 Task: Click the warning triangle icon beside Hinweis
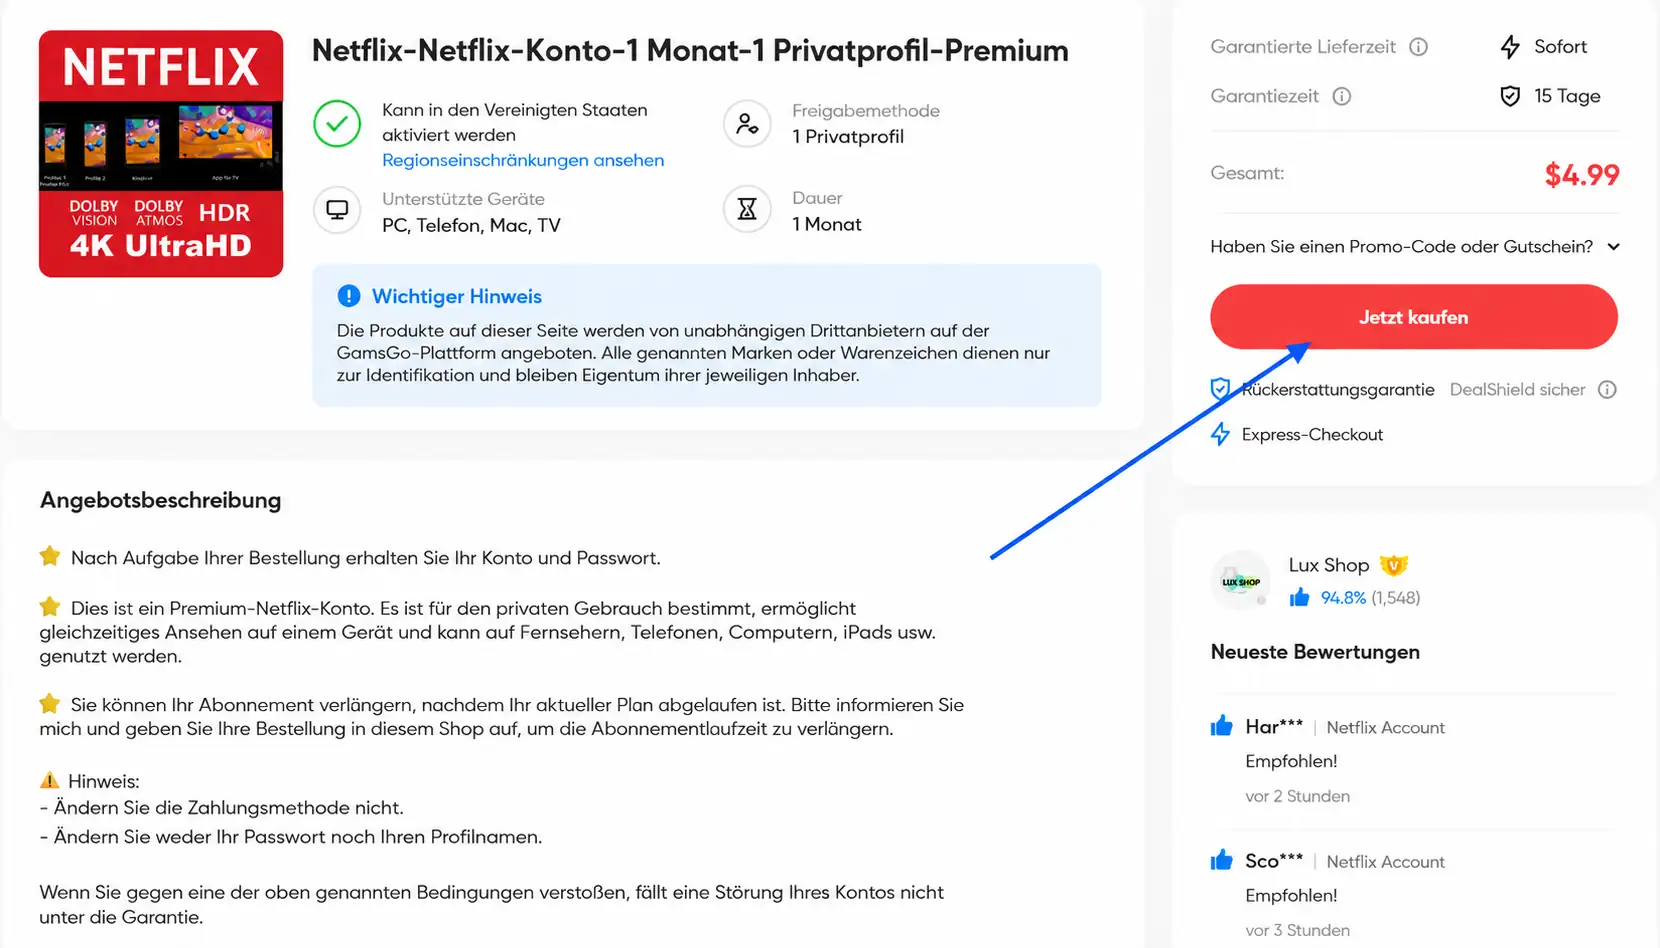click(x=50, y=780)
